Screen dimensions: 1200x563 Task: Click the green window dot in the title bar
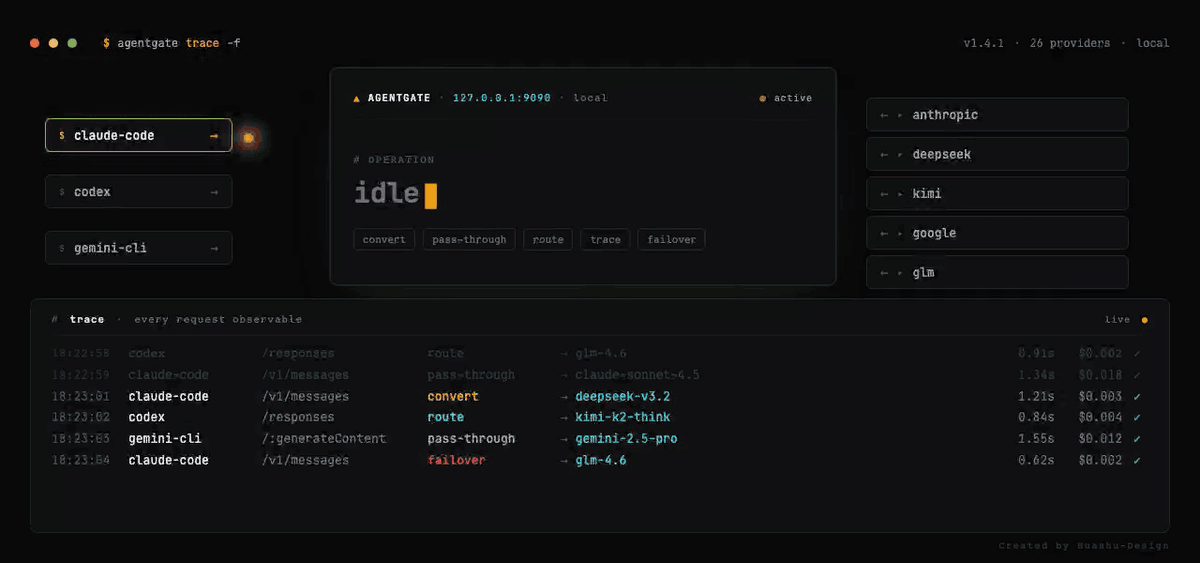coord(72,43)
